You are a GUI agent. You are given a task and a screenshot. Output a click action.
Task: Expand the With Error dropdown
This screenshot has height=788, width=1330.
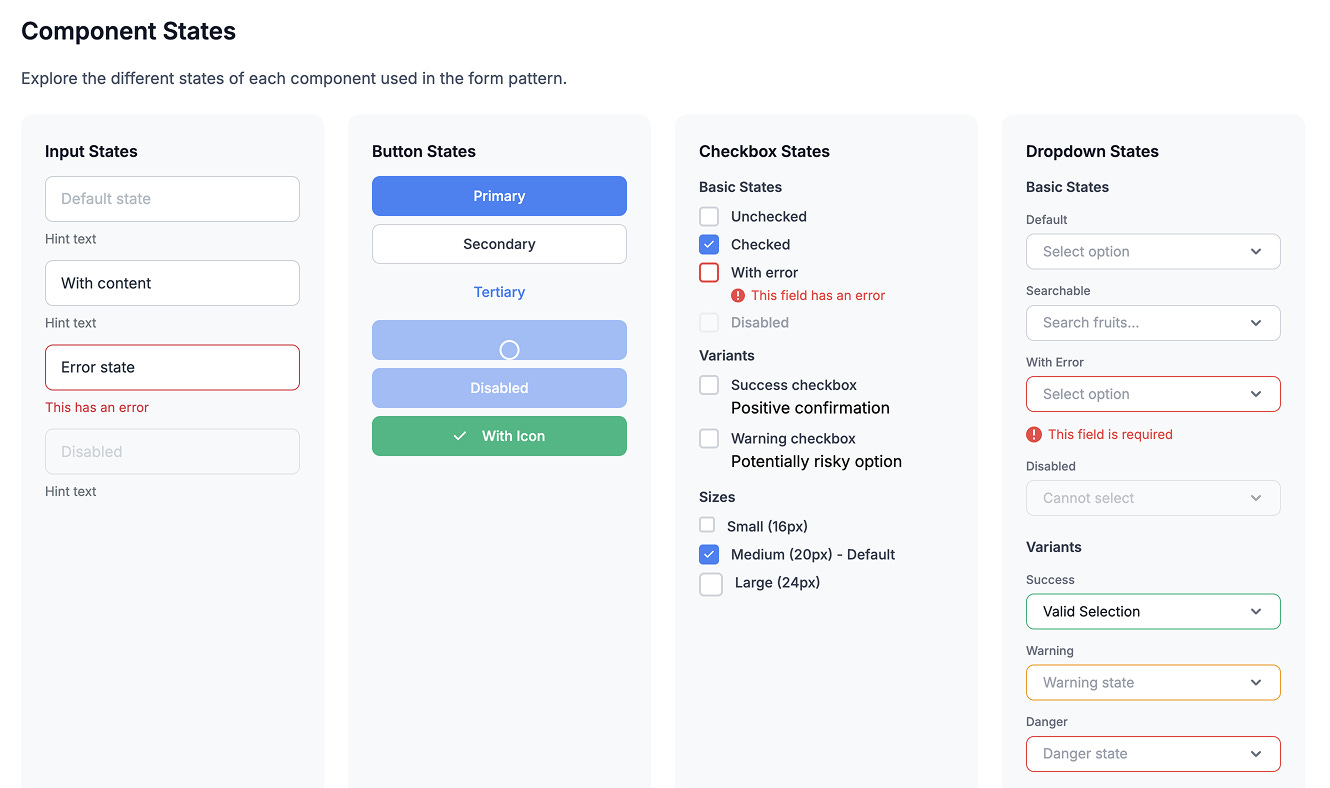(x=1152, y=394)
